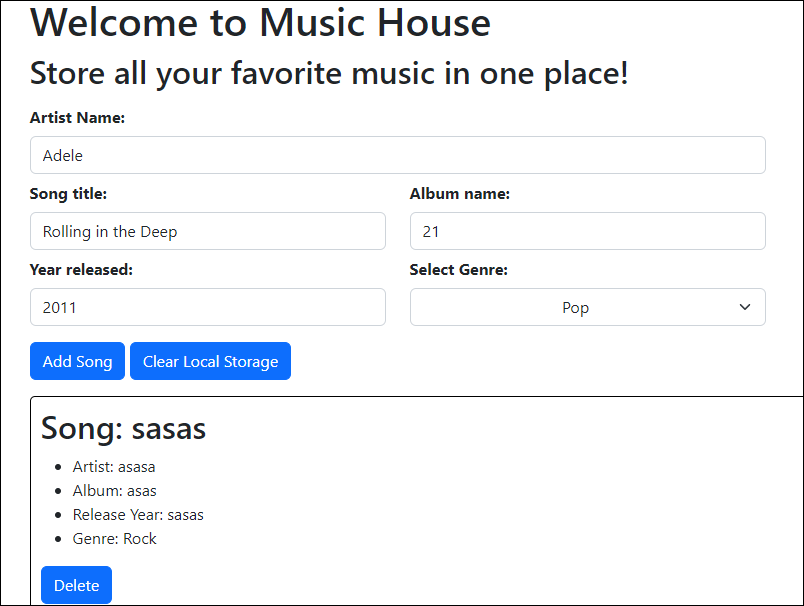Viewport: 804px width, 606px height.
Task: Delete the sasas song entry
Action: [76, 585]
